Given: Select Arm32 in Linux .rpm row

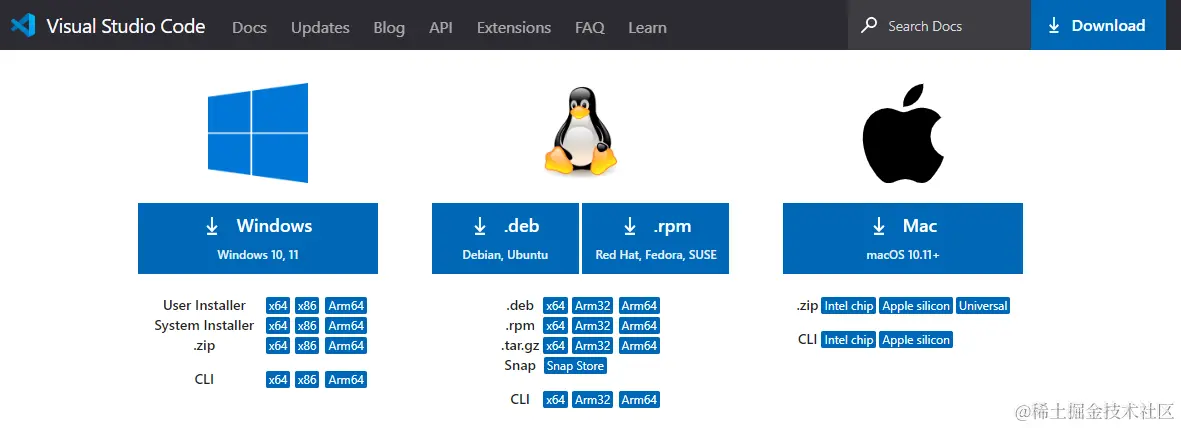Looking at the screenshot, I should [593, 326].
